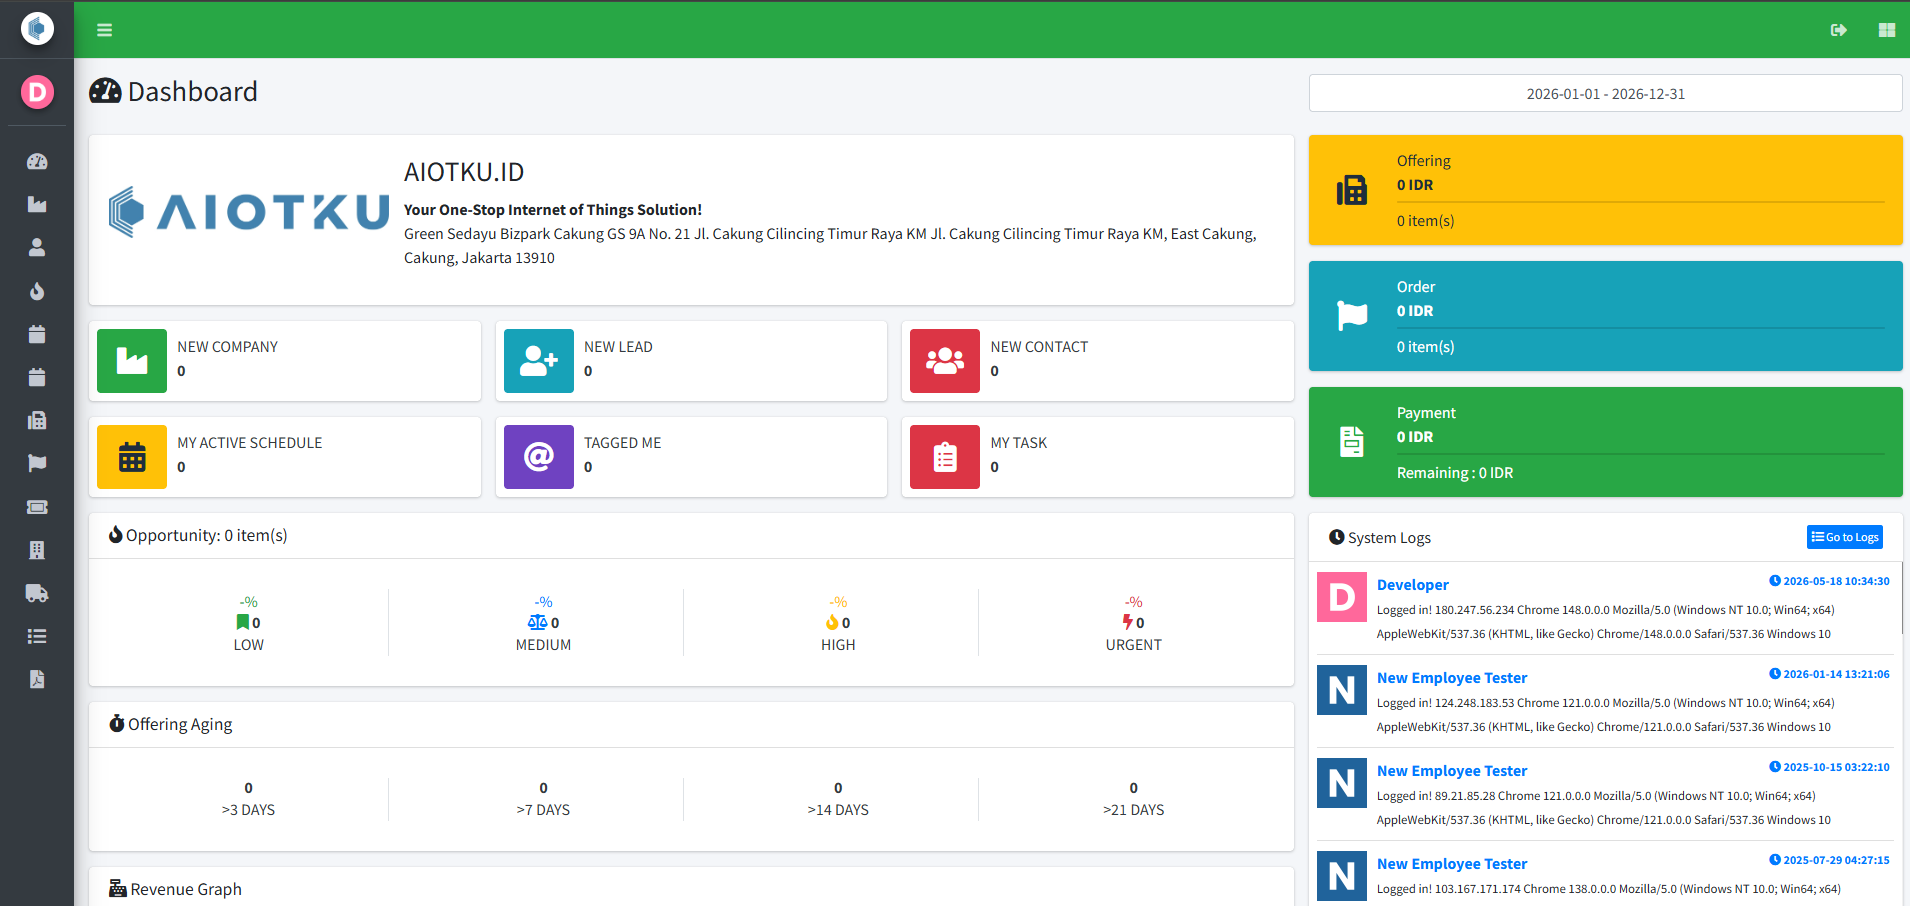Open the truck delivery icon in sidebar

(x=37, y=593)
